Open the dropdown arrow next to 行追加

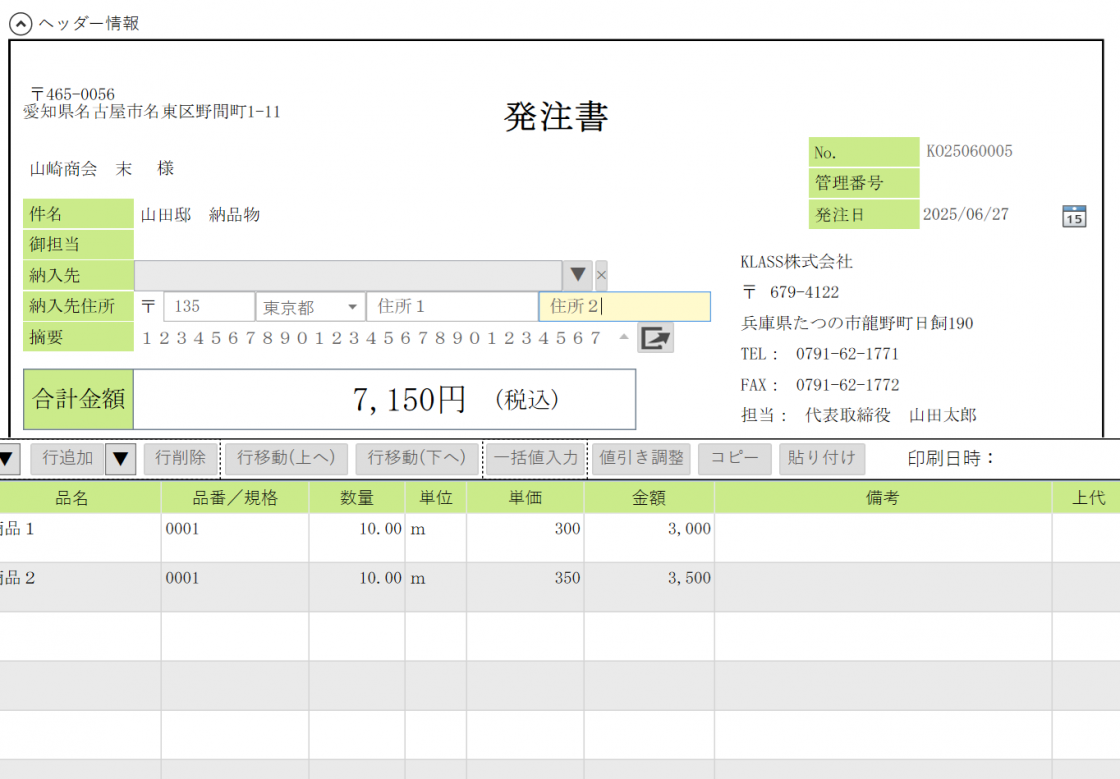point(121,459)
